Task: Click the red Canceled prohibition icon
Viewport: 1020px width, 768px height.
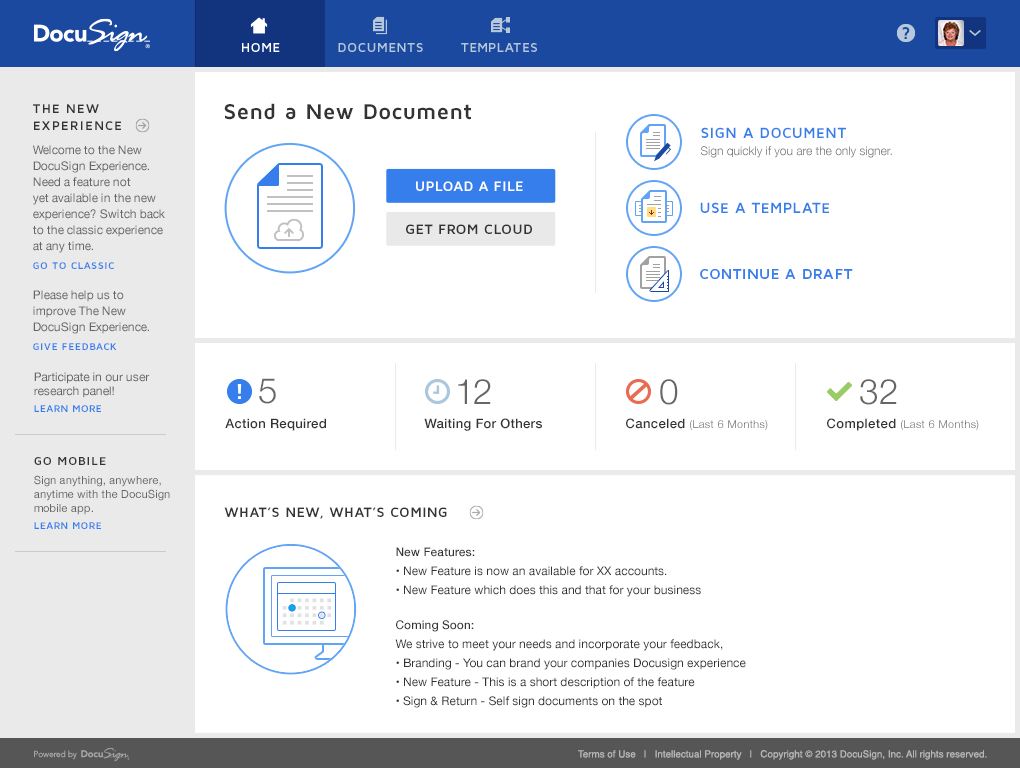Action: coord(638,391)
